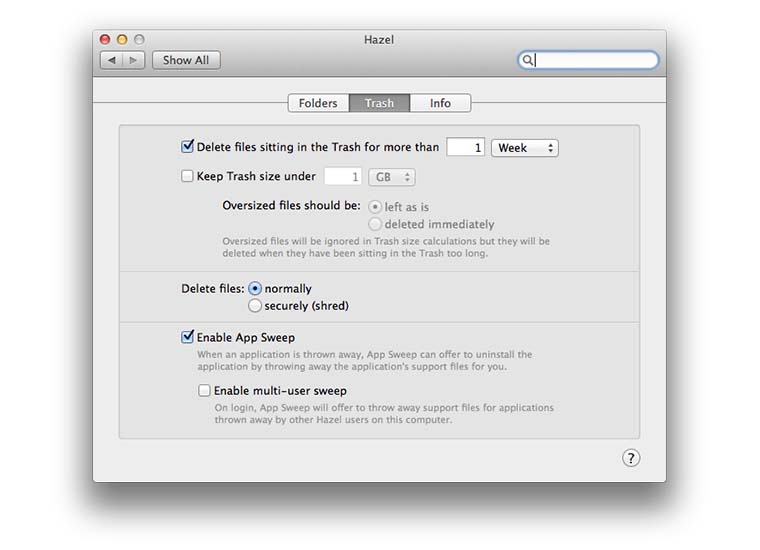The image size is (760, 550).
Task: Click the forward navigation arrow
Action: pos(133,60)
